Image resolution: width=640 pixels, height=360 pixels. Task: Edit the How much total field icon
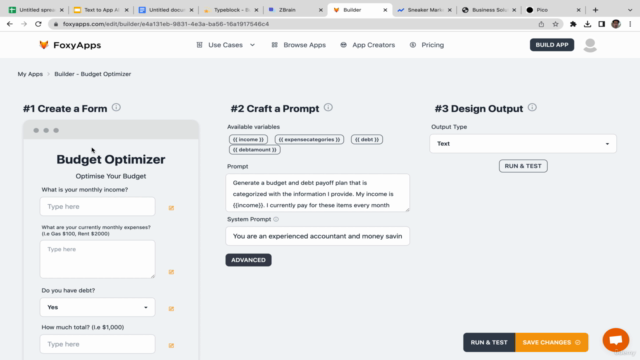171,345
